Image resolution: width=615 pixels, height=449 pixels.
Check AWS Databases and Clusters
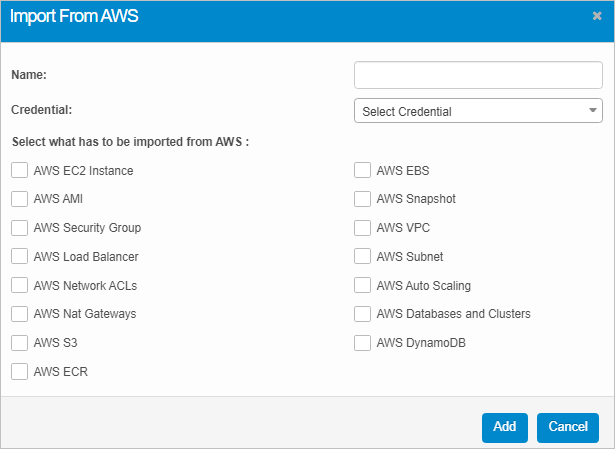(x=363, y=314)
